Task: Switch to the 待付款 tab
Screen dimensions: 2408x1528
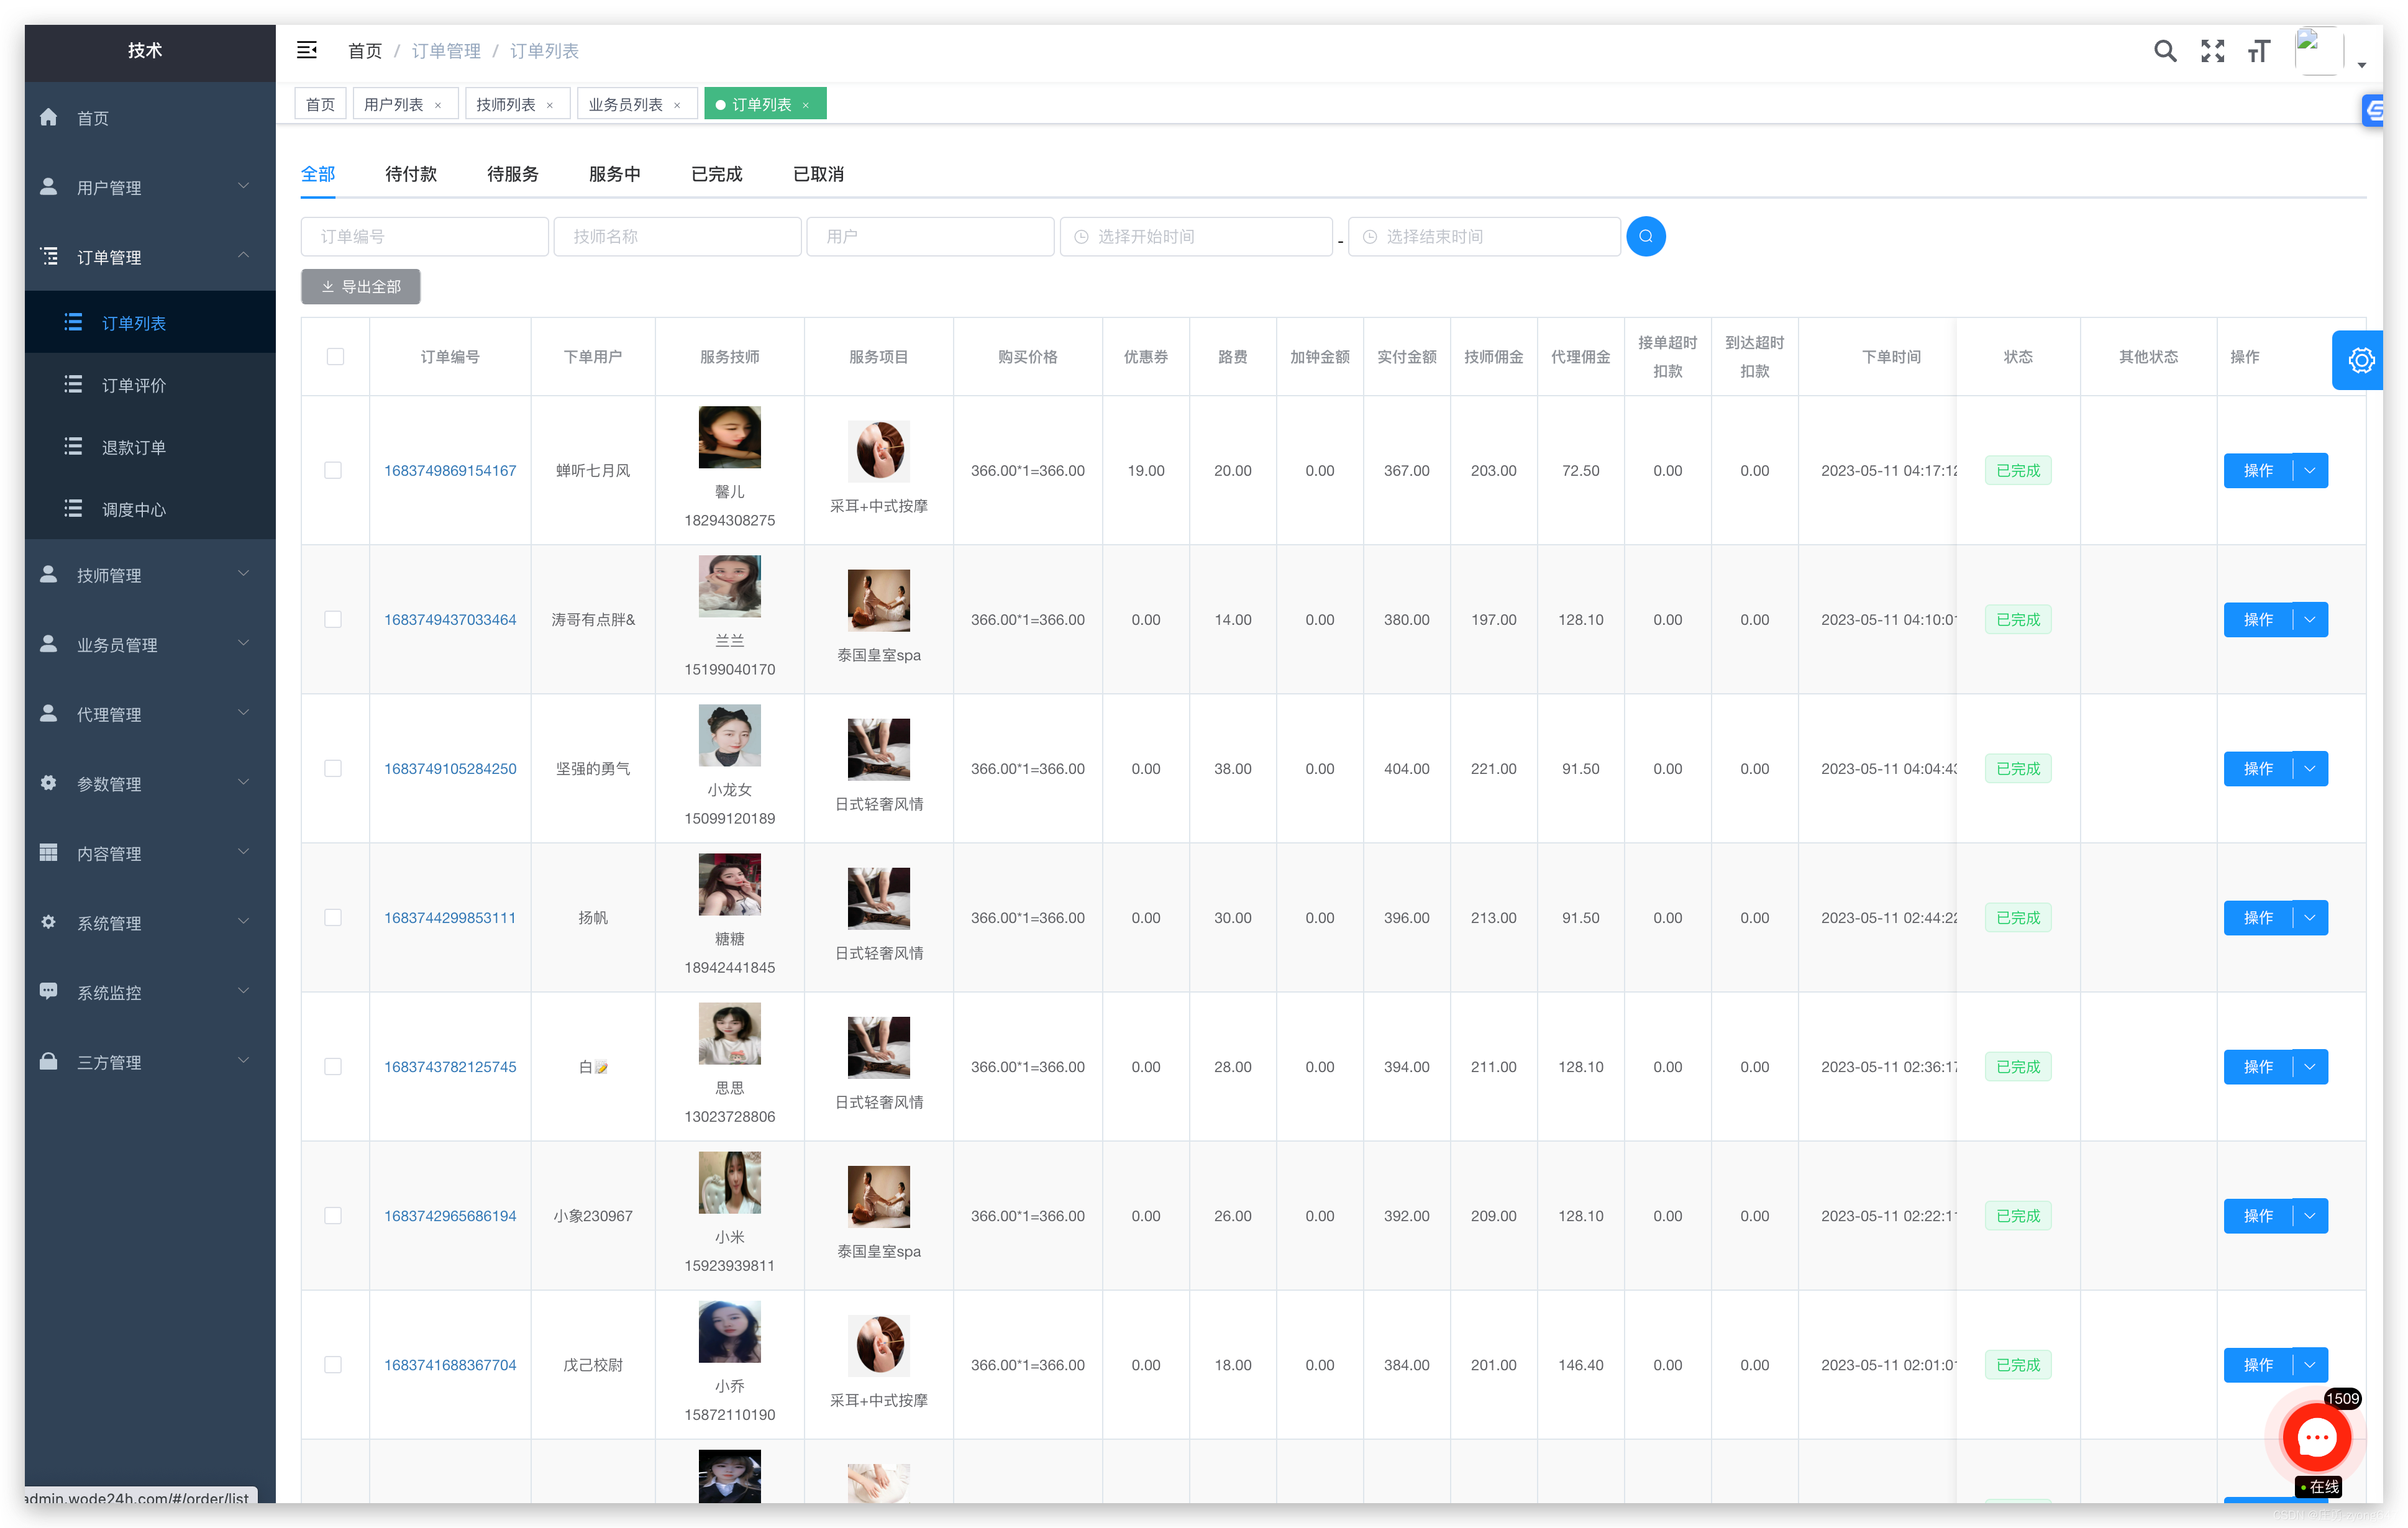Action: click(411, 174)
